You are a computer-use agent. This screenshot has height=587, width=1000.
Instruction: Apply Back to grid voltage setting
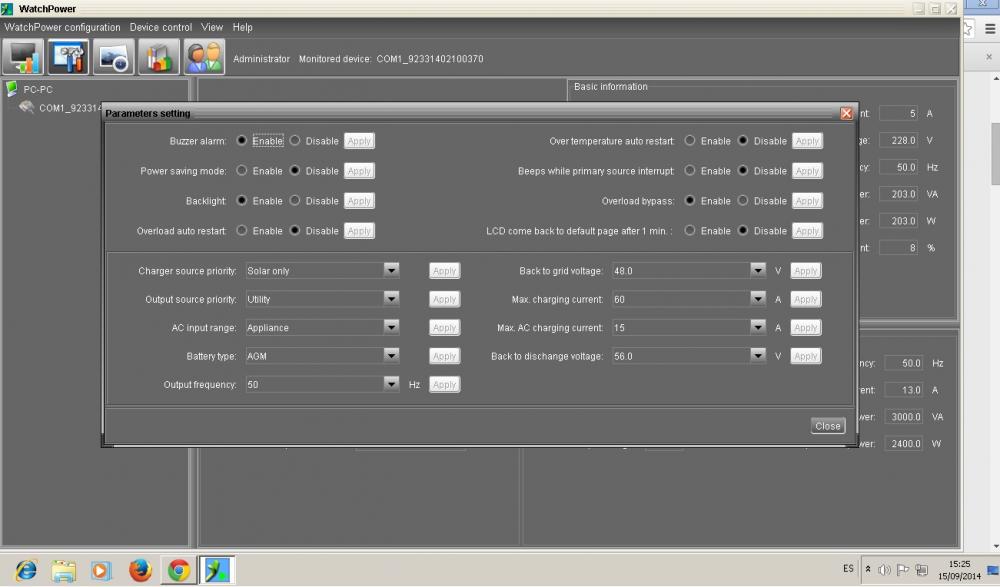click(805, 271)
